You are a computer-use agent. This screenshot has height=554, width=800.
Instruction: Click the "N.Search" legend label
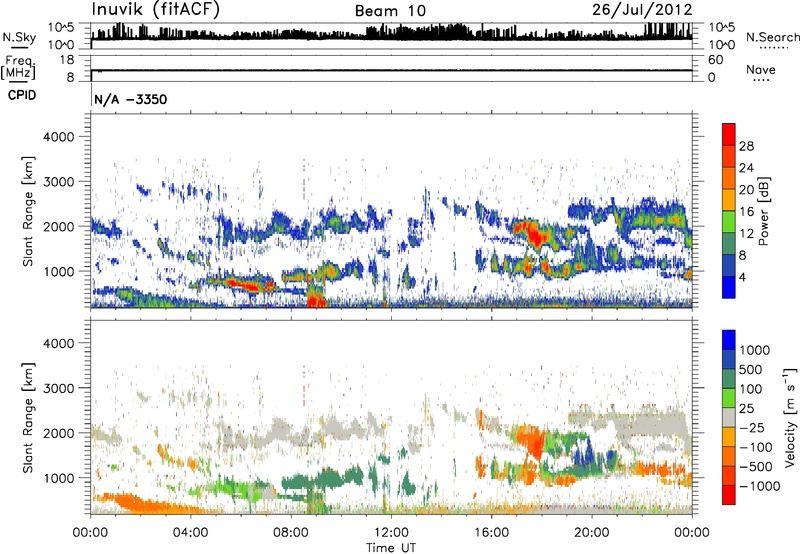(772, 37)
